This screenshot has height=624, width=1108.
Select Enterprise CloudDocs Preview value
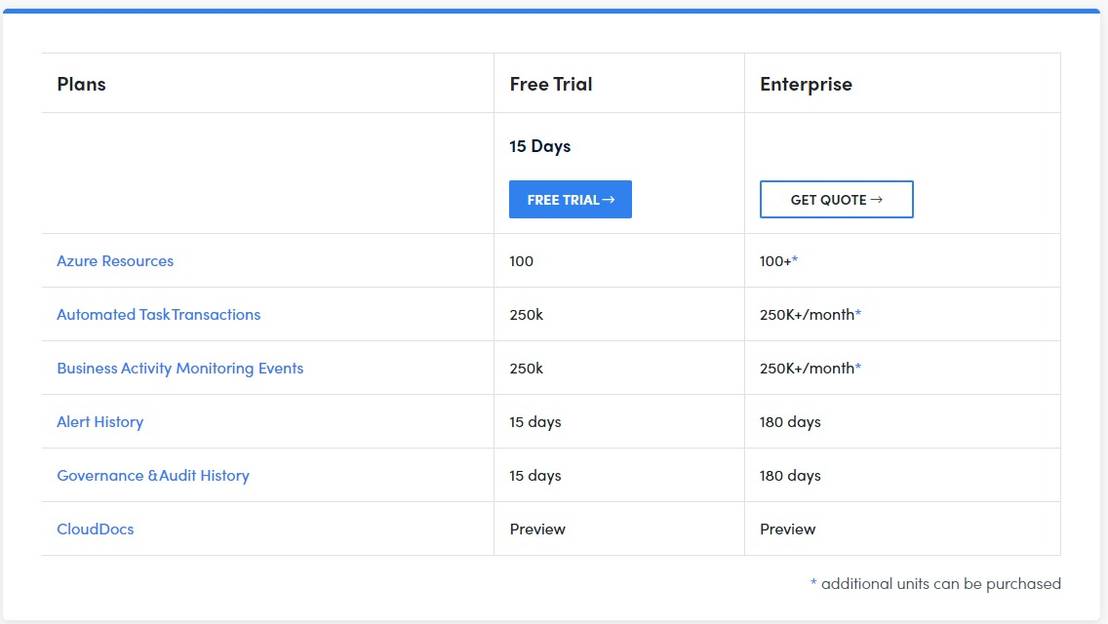[x=787, y=529]
